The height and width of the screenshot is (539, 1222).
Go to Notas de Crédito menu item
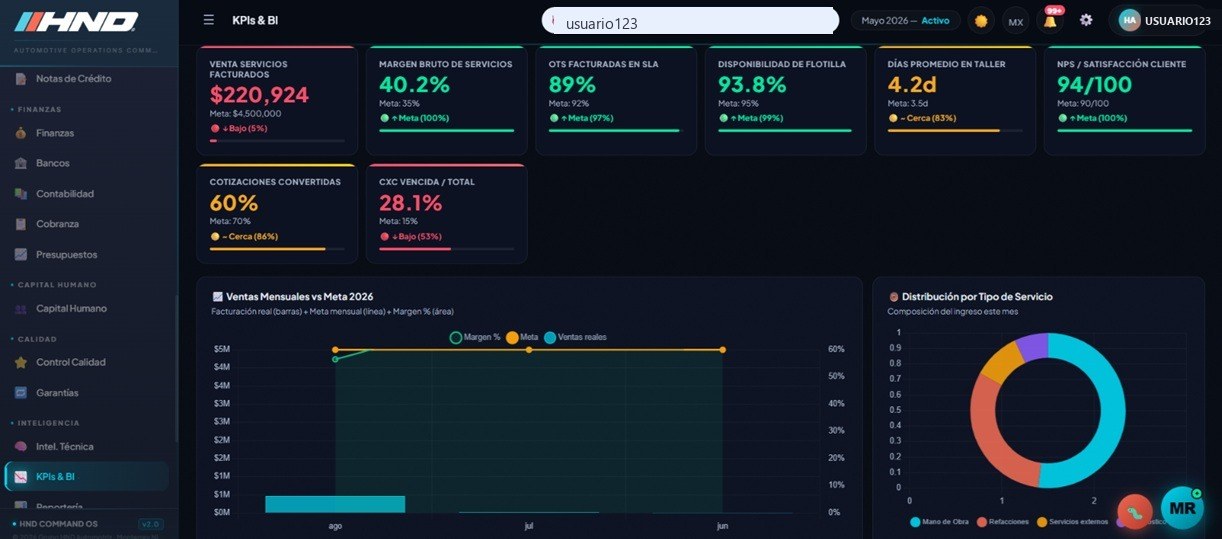73,78
